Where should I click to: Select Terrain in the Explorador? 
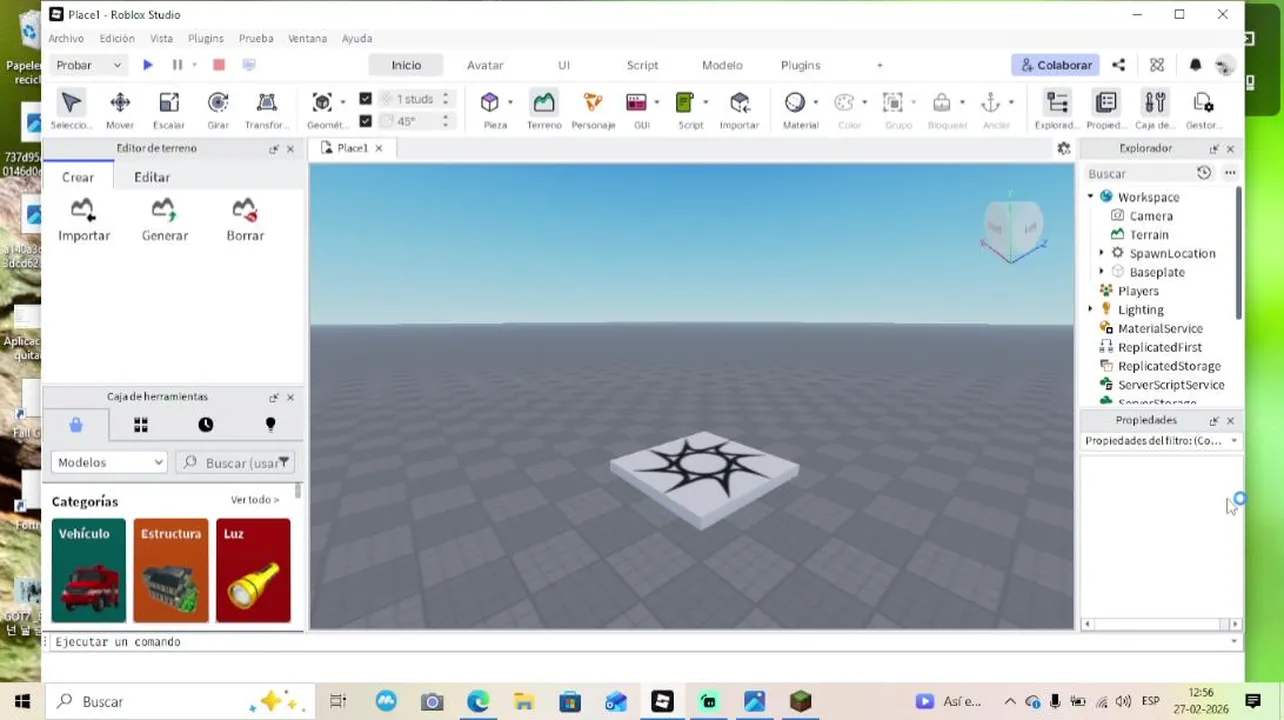point(1149,234)
